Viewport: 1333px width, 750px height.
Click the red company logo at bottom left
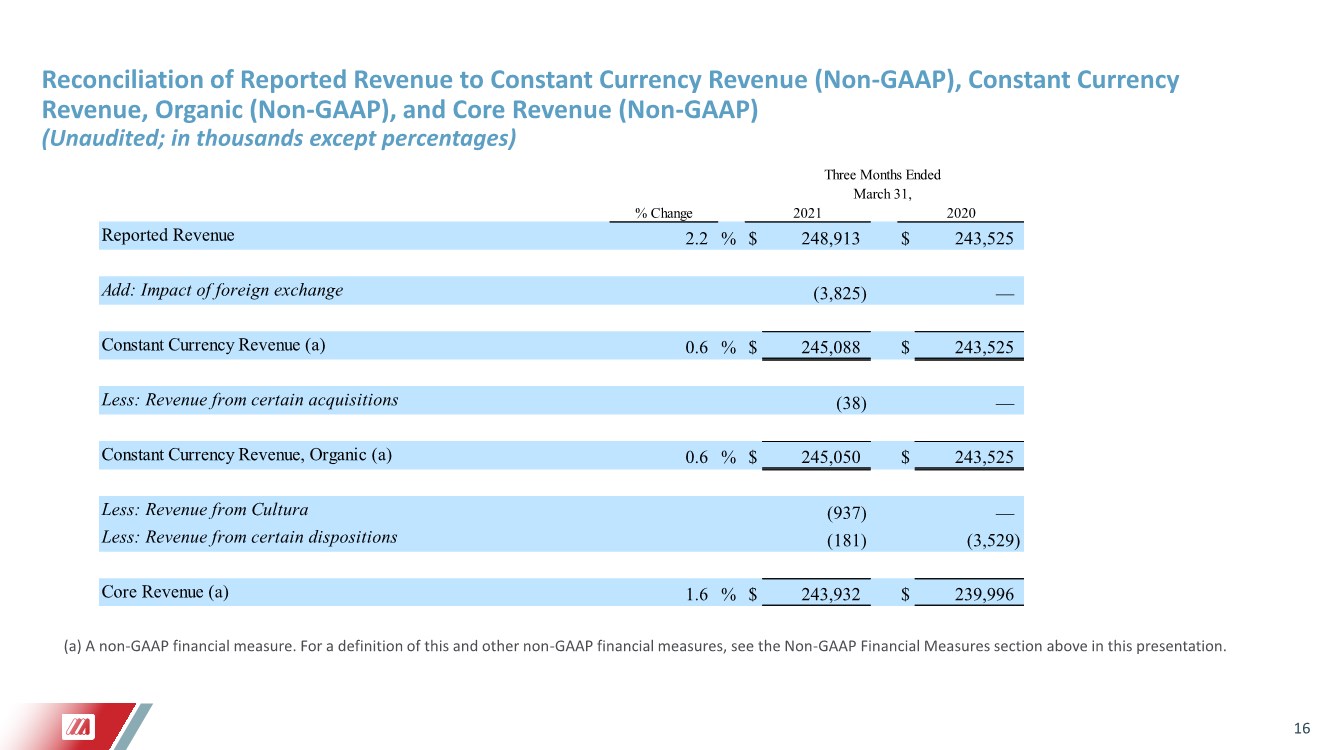coord(77,728)
